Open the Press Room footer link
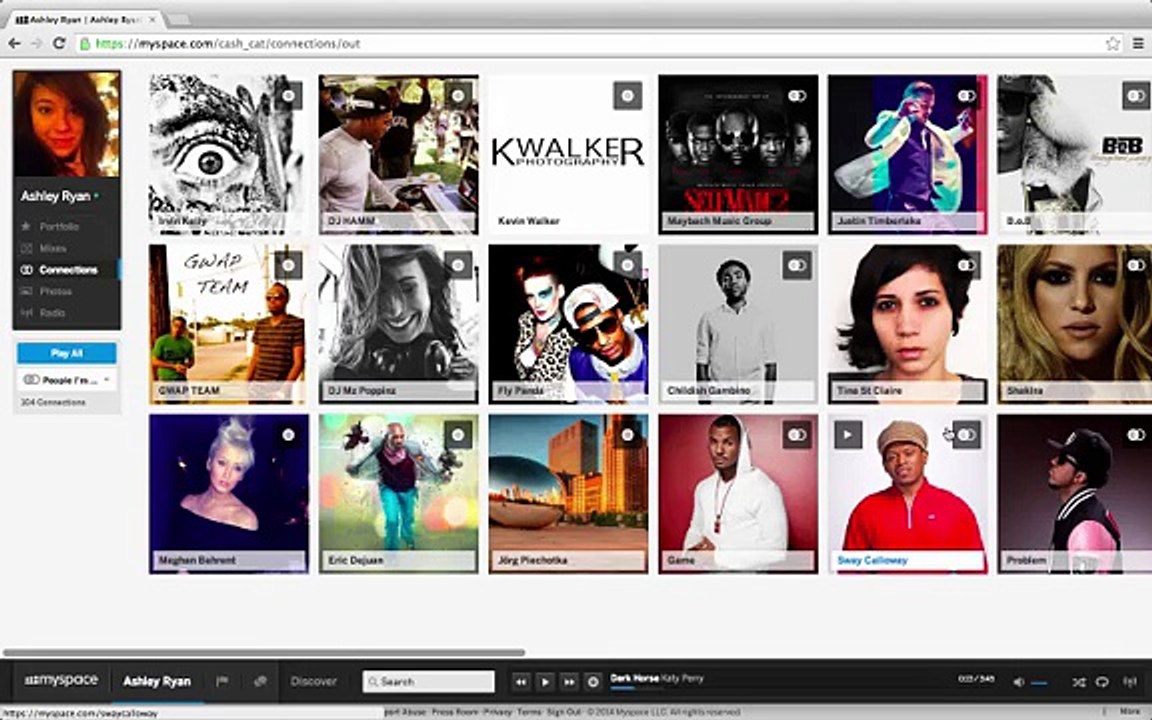The width and height of the screenshot is (1152, 720). (455, 712)
